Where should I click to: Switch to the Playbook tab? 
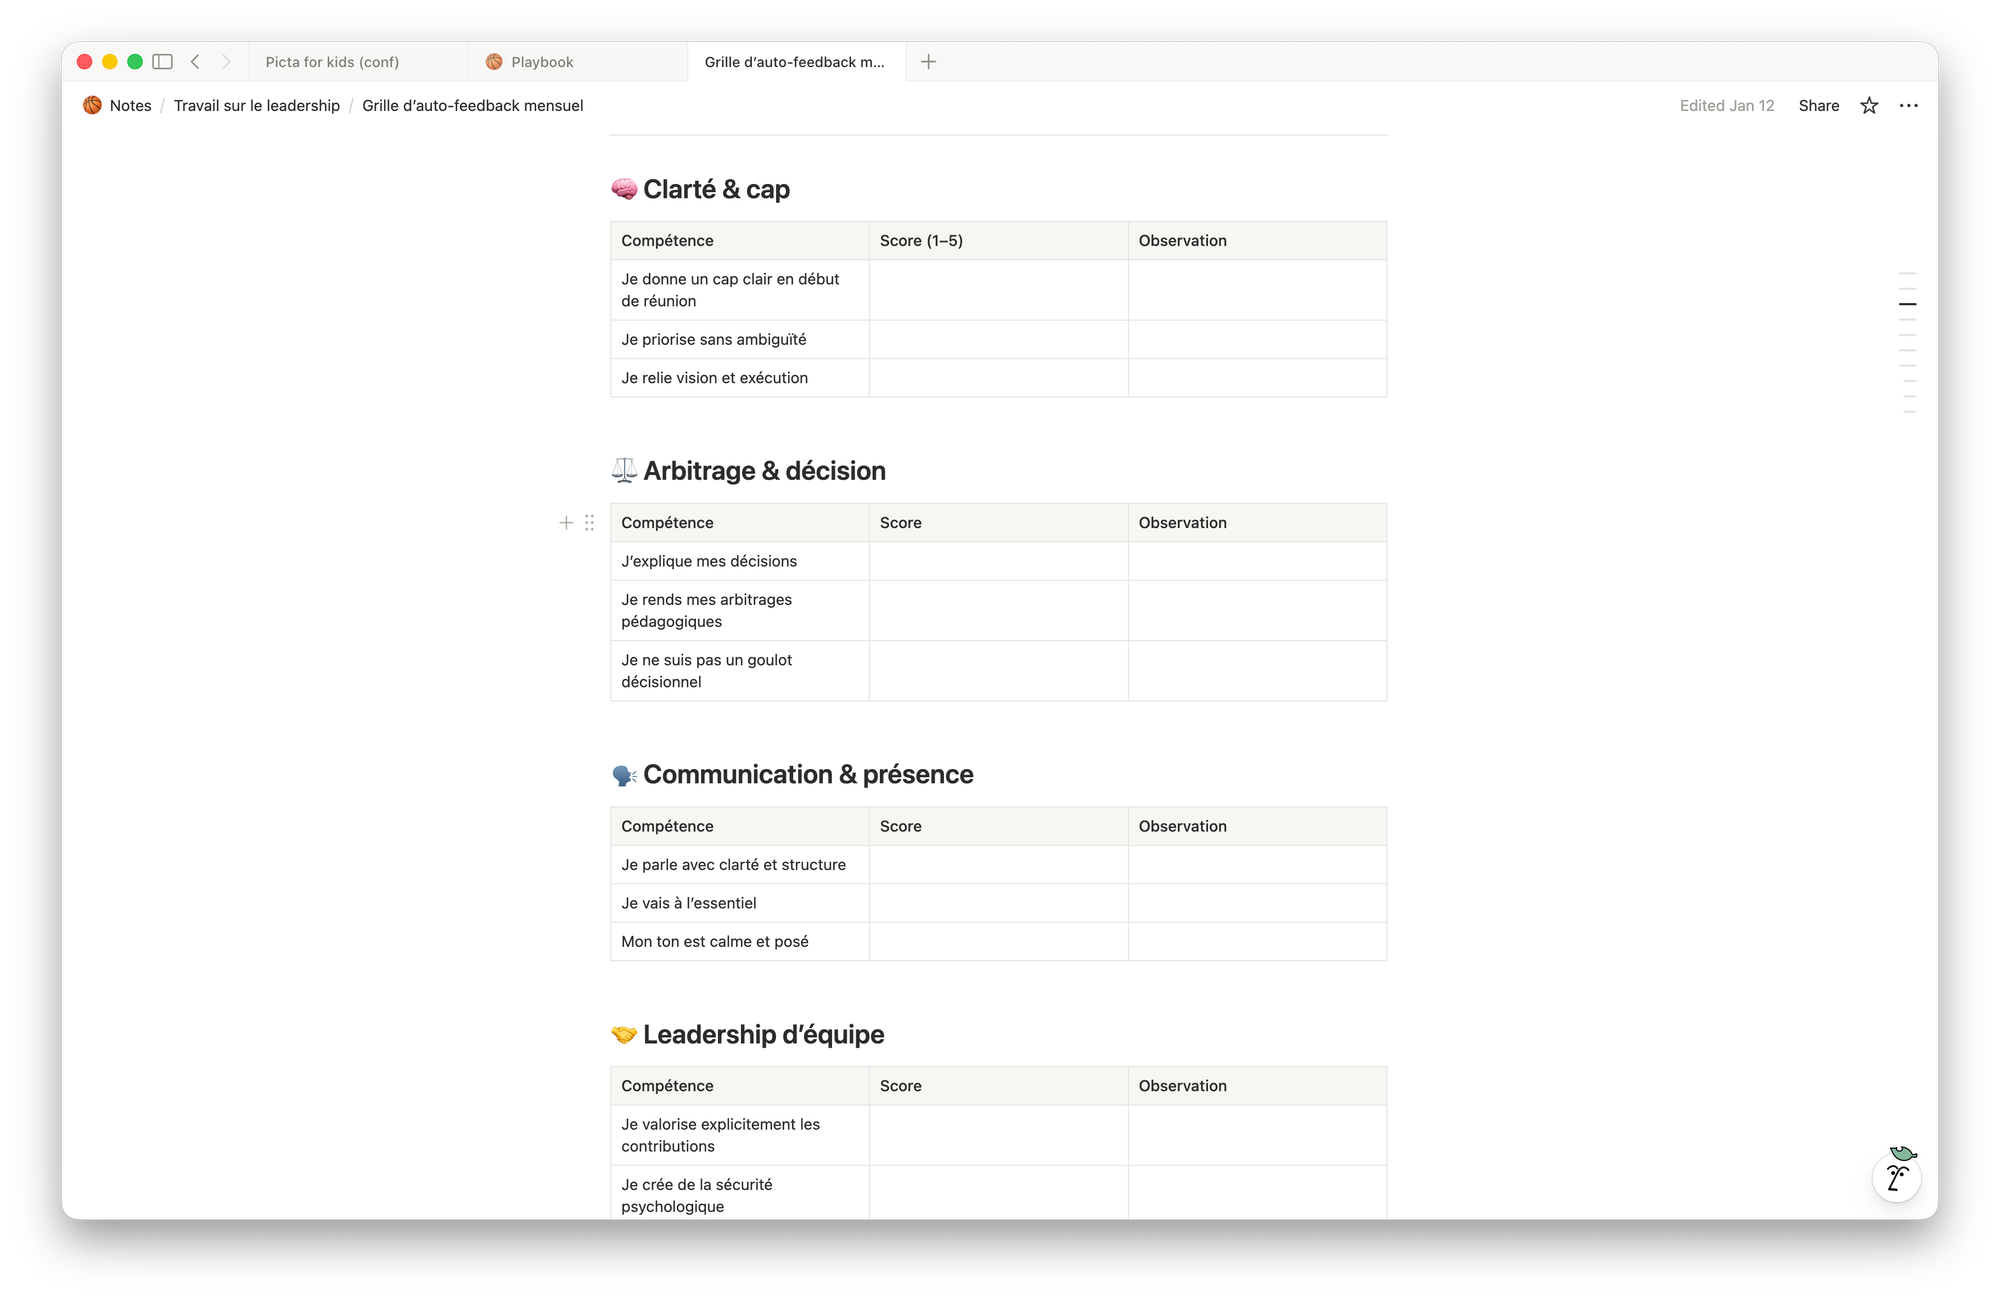coord(542,62)
